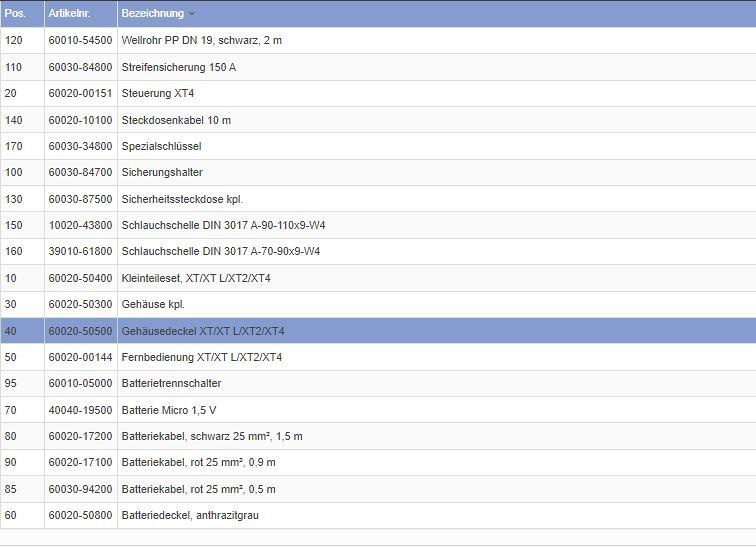The height and width of the screenshot is (547, 756).
Task: Choose the Kleinteileset row
Action: [x=195, y=278]
